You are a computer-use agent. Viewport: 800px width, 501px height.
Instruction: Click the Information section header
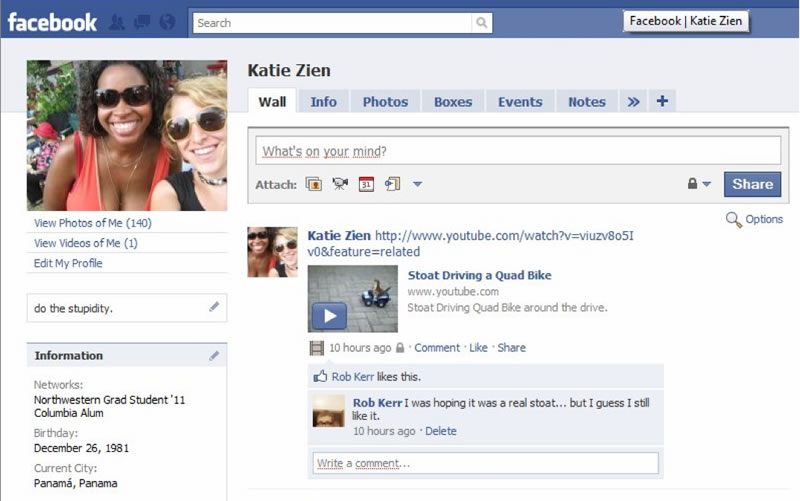pyautogui.click(x=127, y=356)
